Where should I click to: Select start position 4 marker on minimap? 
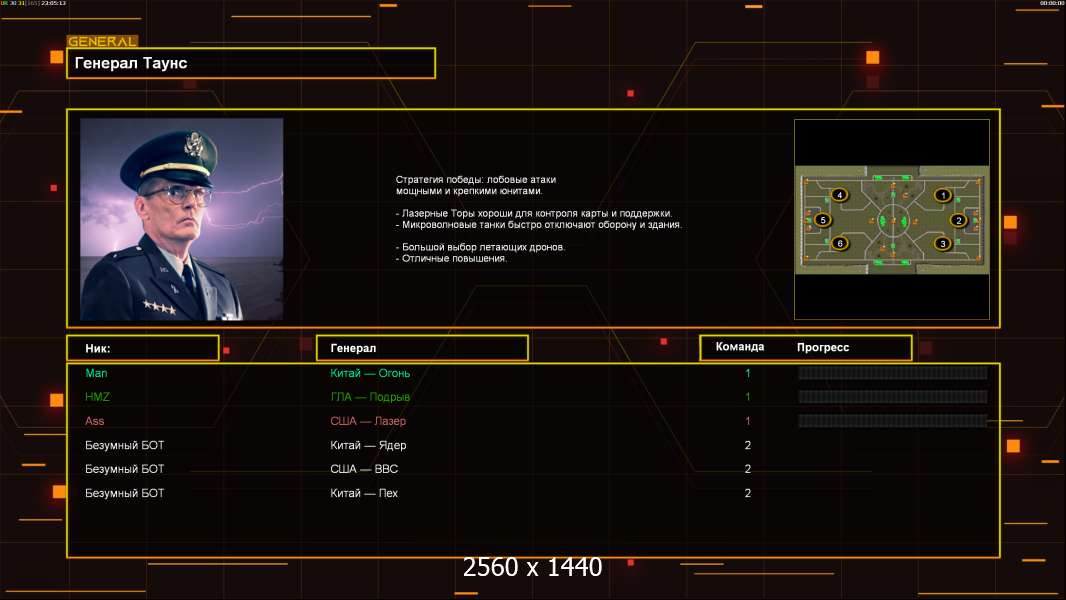[x=839, y=195]
